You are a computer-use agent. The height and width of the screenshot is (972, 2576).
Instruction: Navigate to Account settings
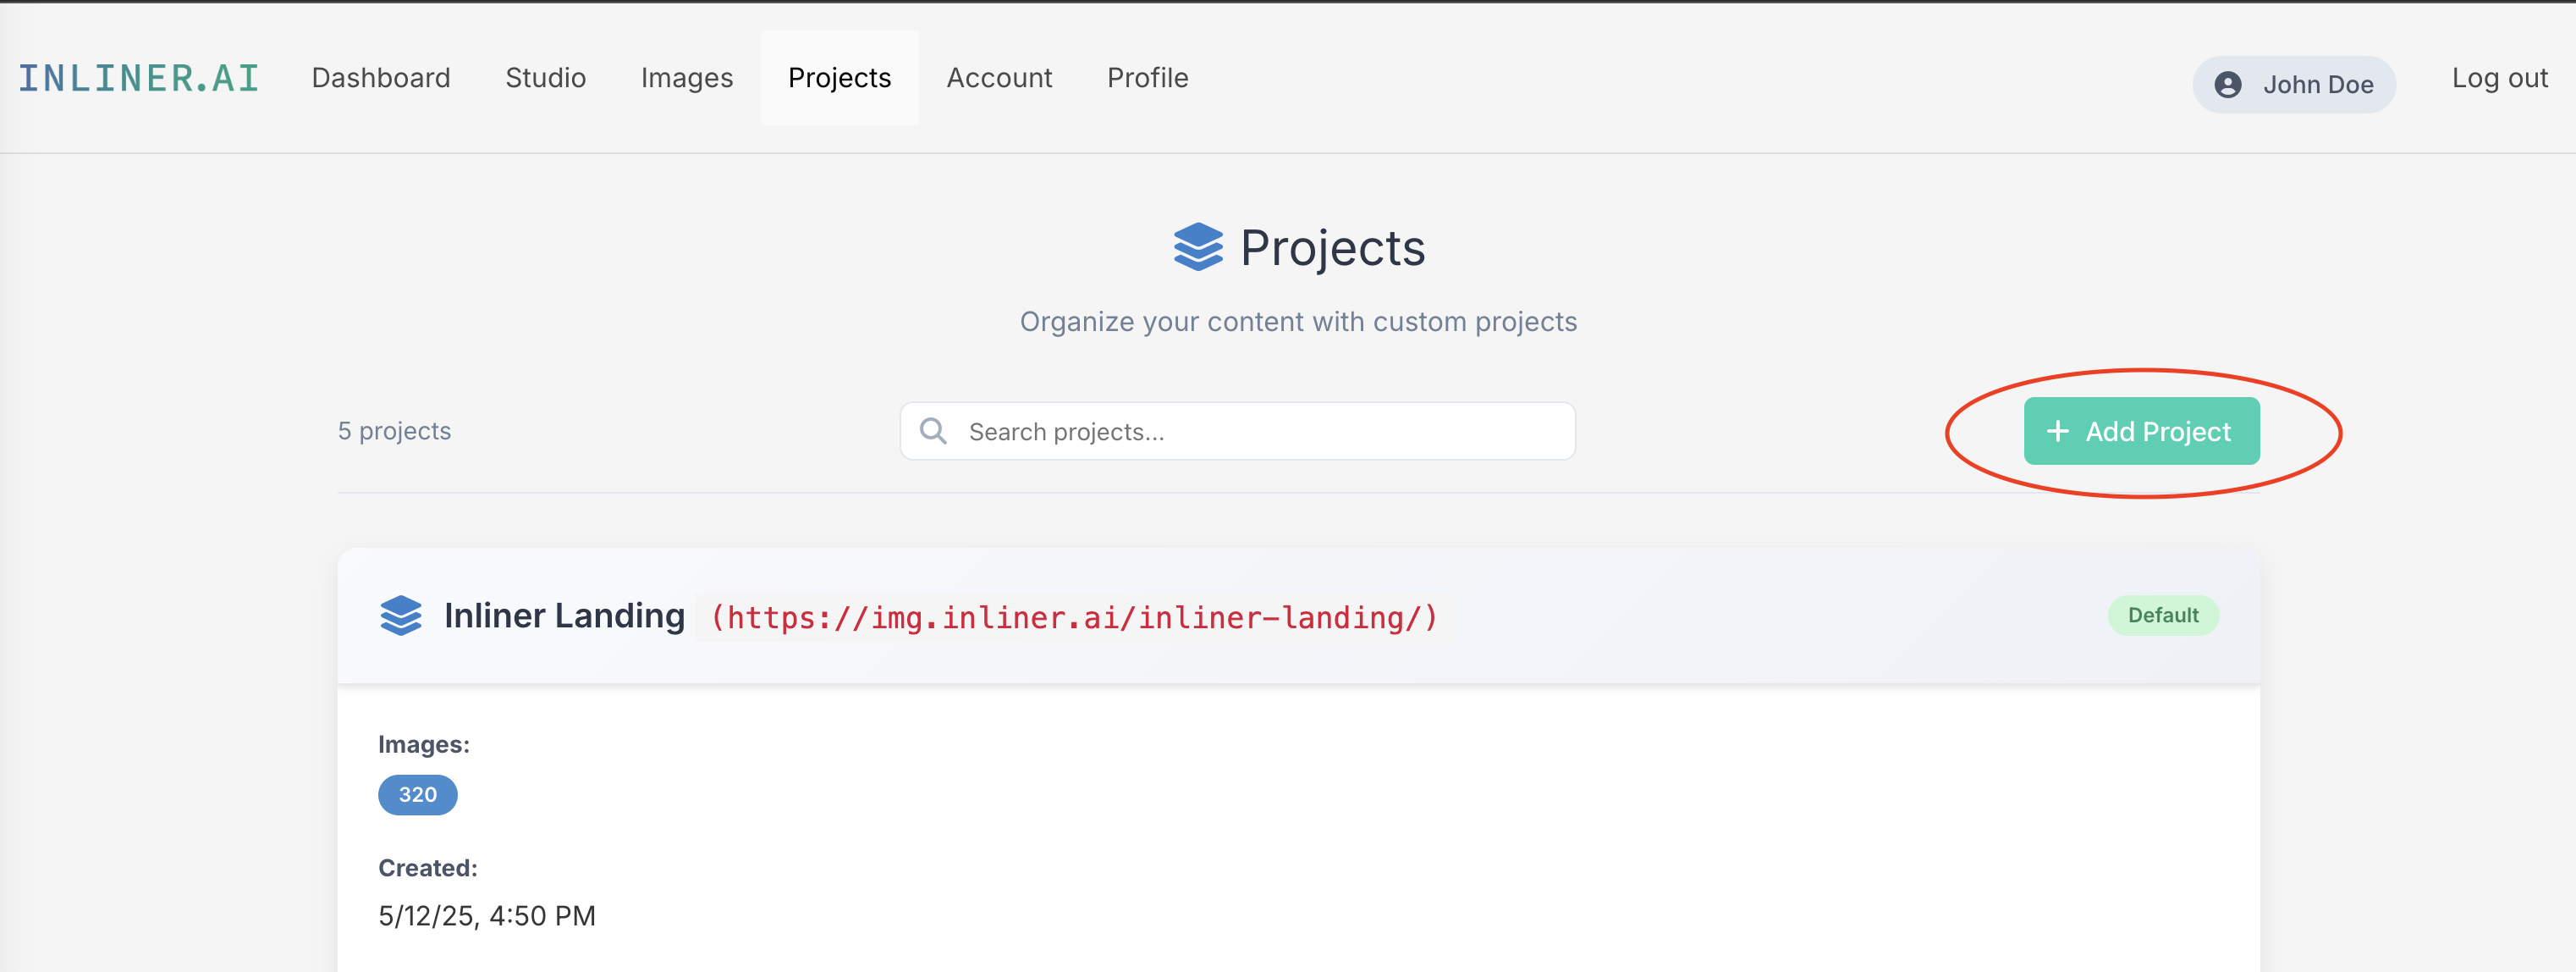(x=999, y=78)
